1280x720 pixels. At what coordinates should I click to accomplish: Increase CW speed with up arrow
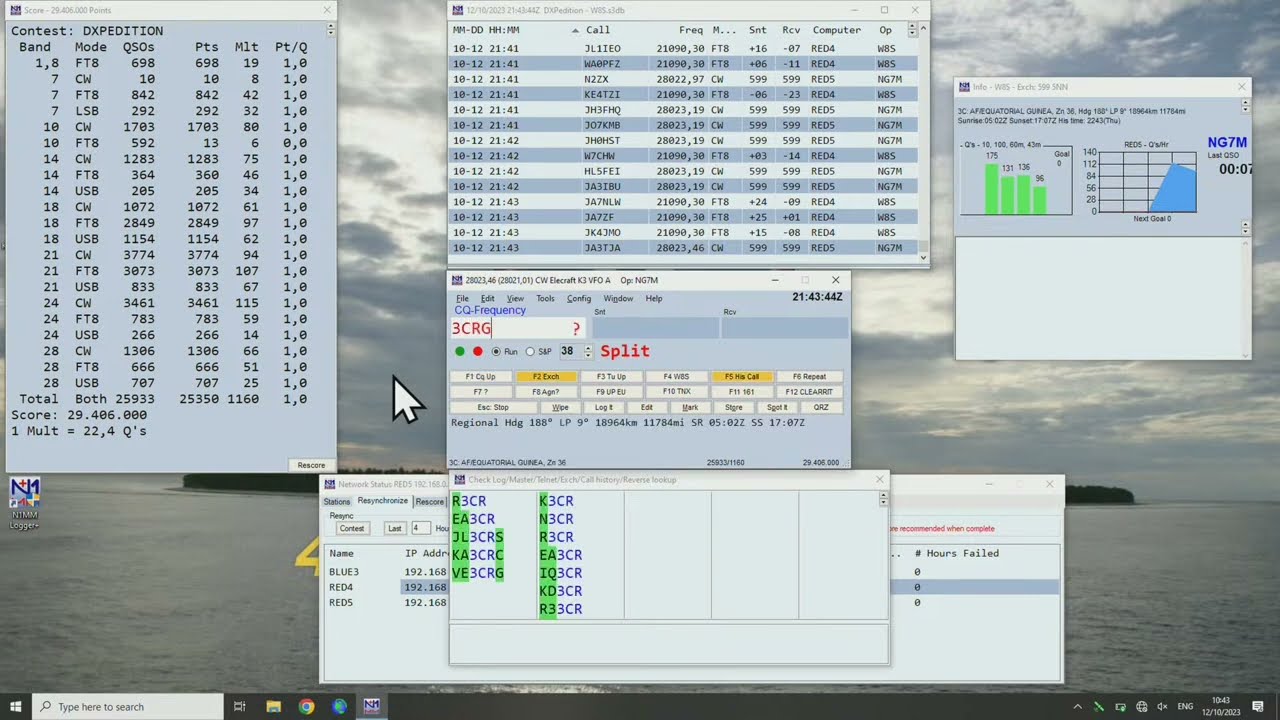click(588, 348)
